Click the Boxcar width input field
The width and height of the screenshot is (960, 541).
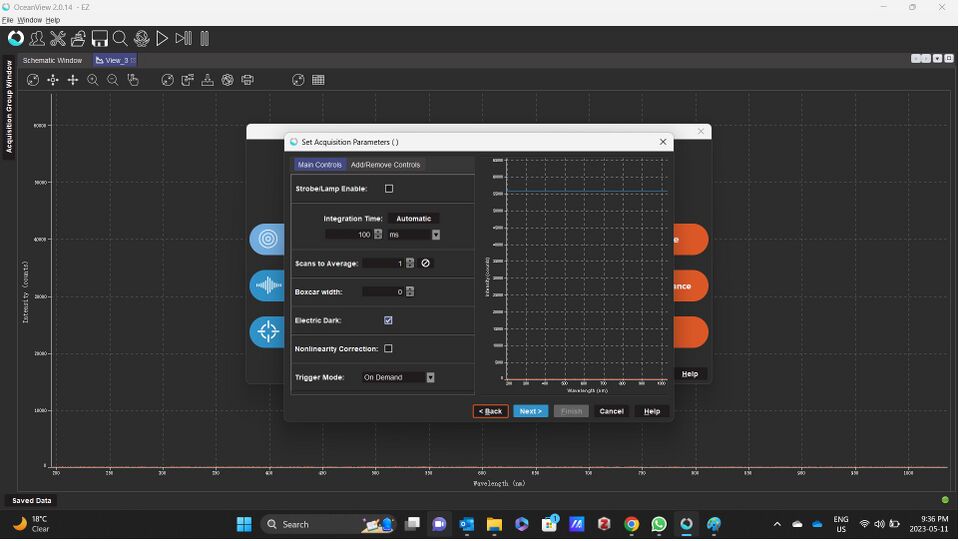point(383,292)
